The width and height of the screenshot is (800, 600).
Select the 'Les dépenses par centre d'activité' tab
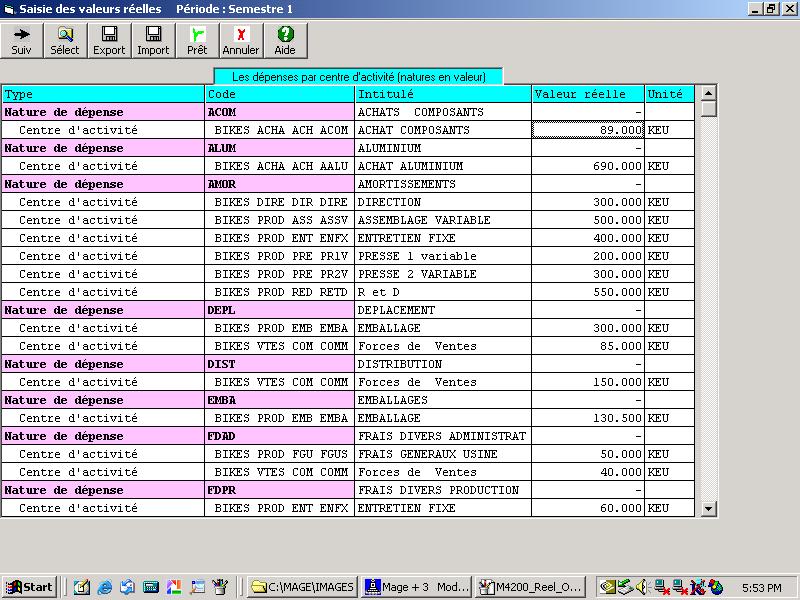point(359,77)
